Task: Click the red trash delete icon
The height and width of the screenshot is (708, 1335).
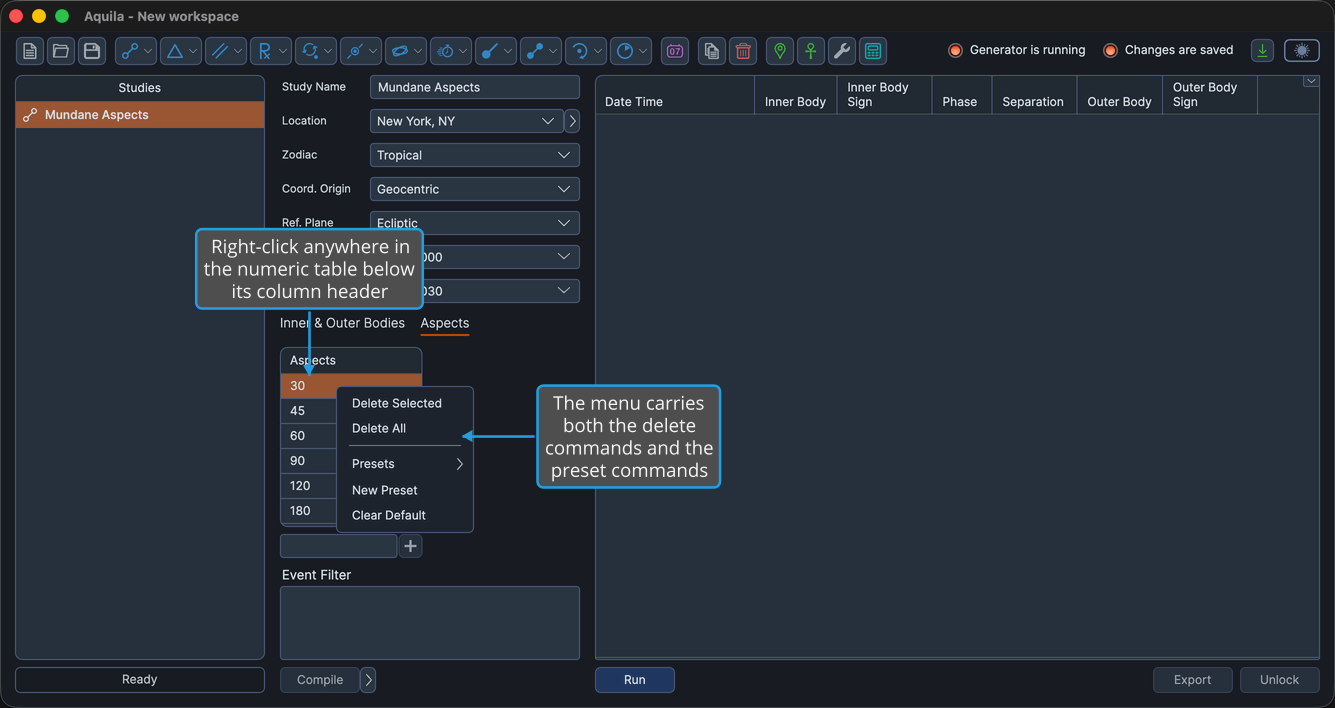Action: click(x=743, y=51)
